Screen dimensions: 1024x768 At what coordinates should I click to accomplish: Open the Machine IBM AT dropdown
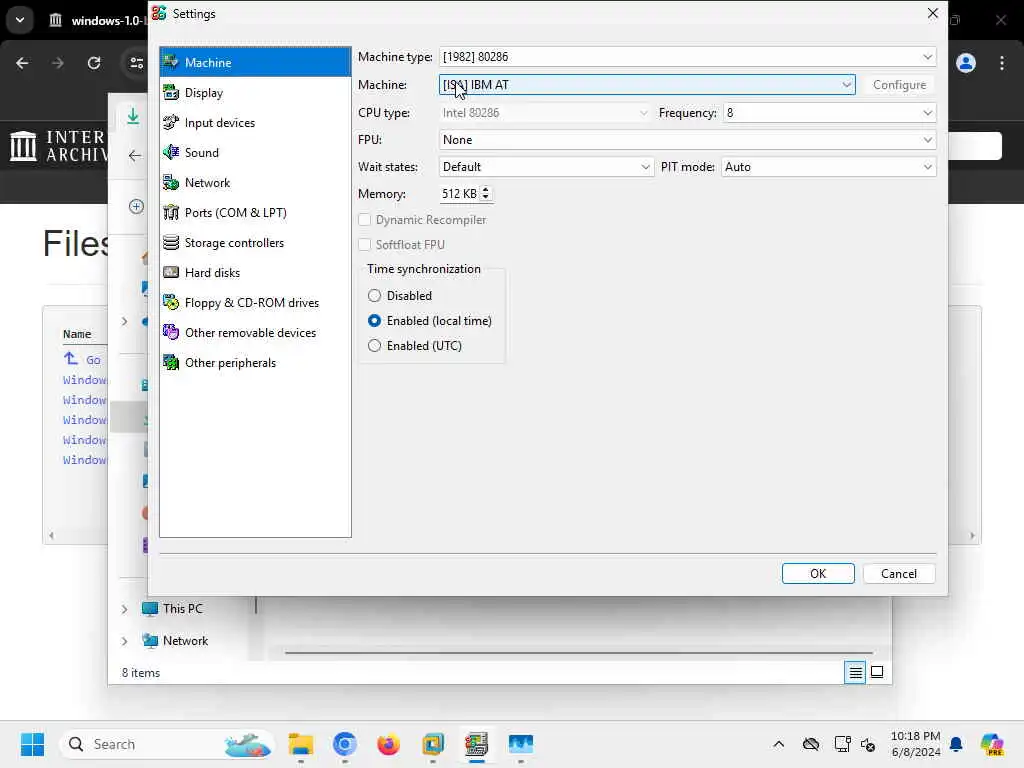[647, 84]
